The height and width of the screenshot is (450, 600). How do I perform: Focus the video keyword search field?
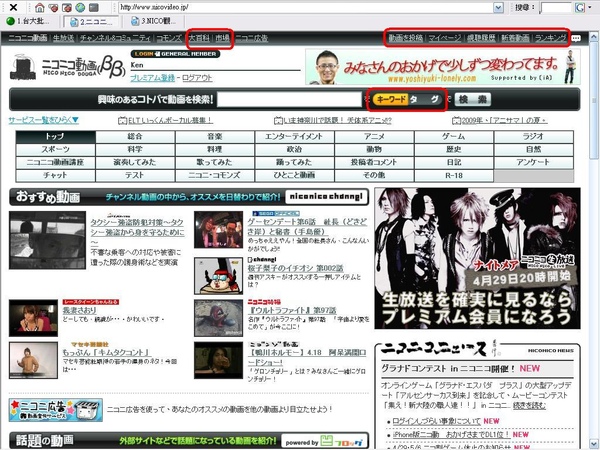pos(289,99)
